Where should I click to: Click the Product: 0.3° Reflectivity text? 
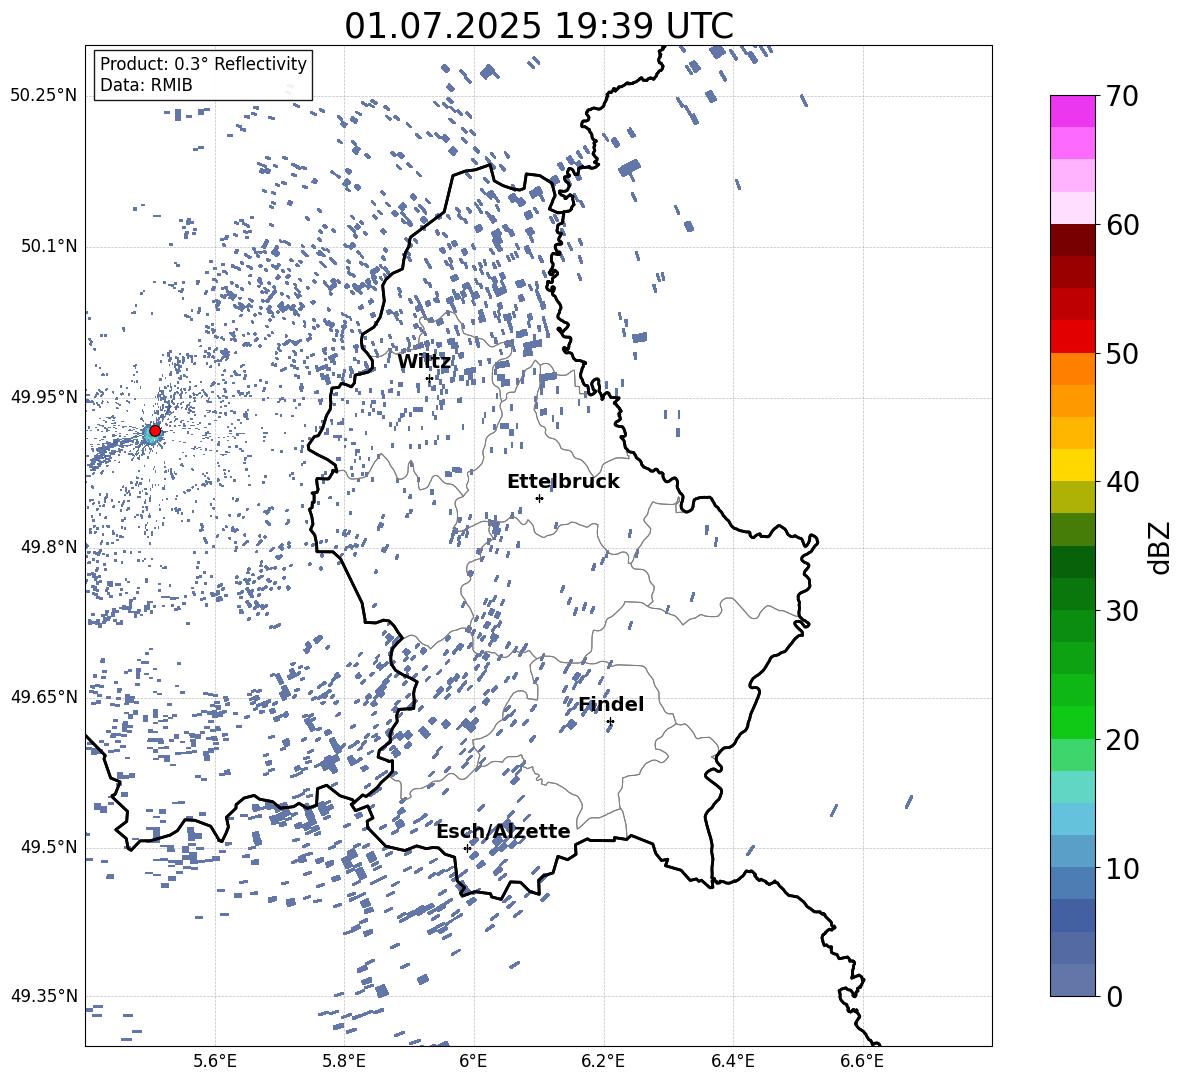pos(203,63)
